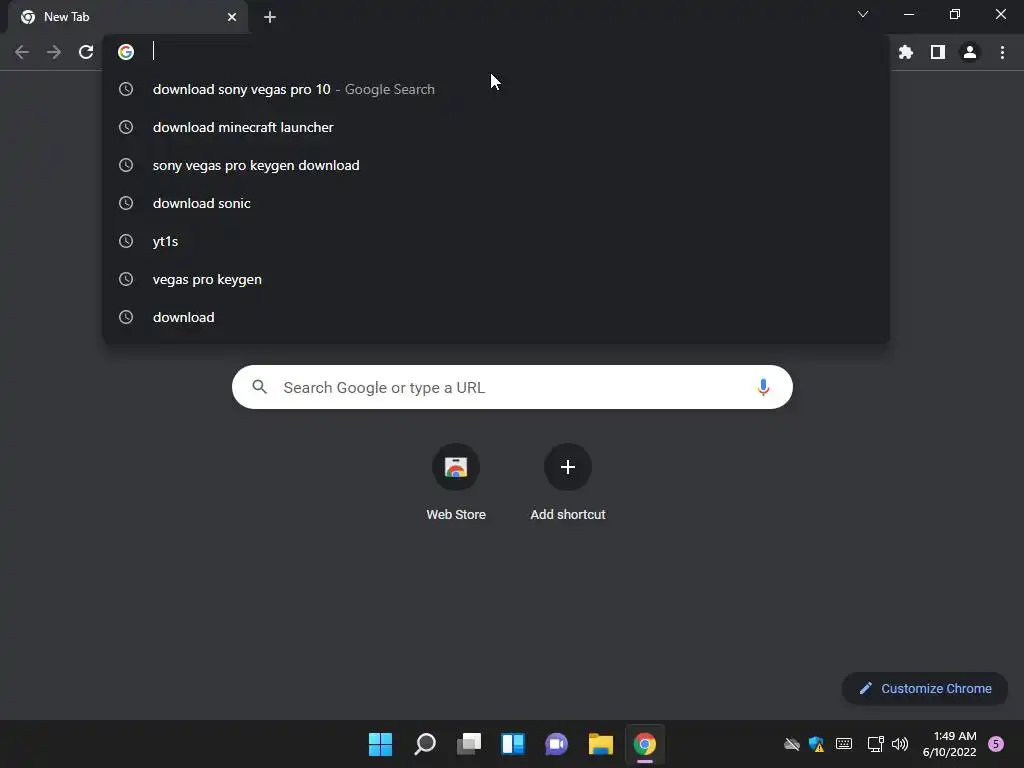Open the Web Store shortcut

pyautogui.click(x=456, y=483)
